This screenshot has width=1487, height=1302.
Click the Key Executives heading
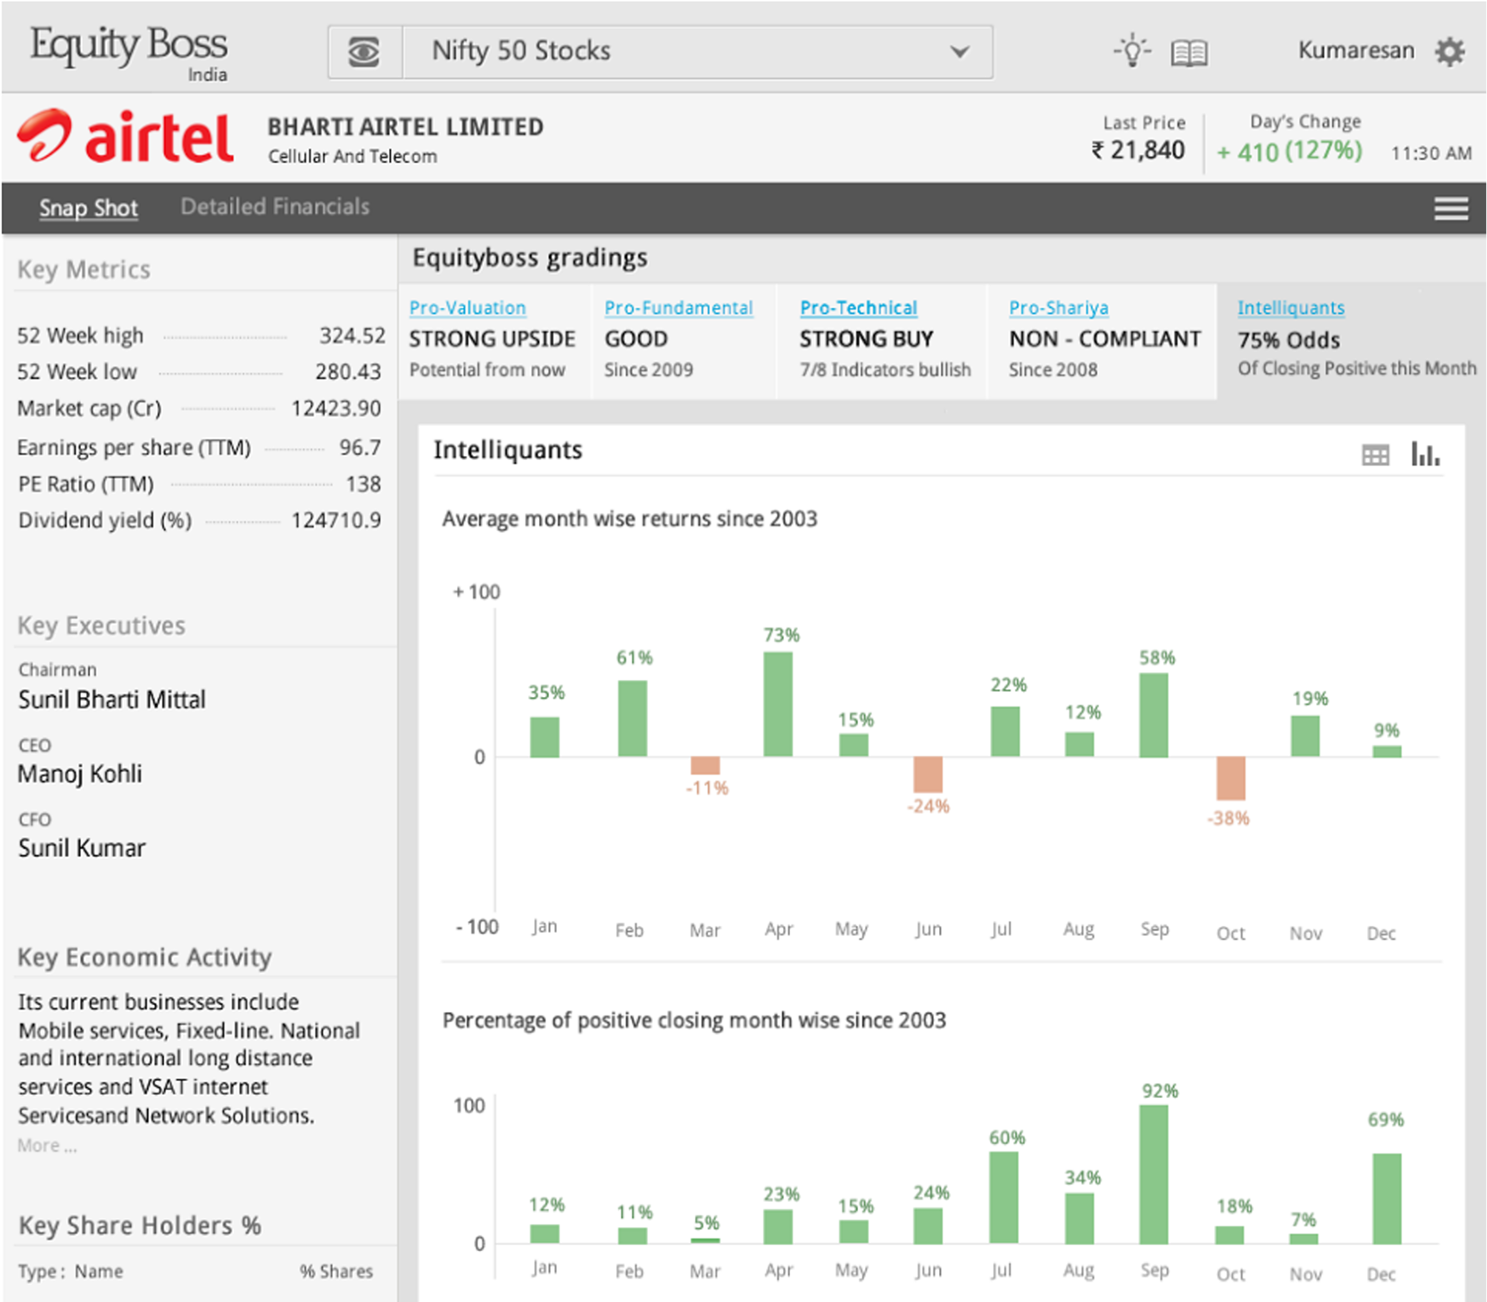tap(101, 625)
